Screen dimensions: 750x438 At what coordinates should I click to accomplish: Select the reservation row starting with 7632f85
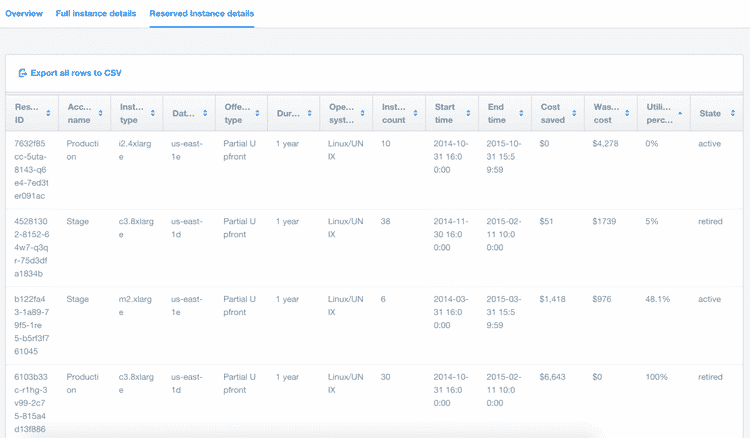(32, 168)
